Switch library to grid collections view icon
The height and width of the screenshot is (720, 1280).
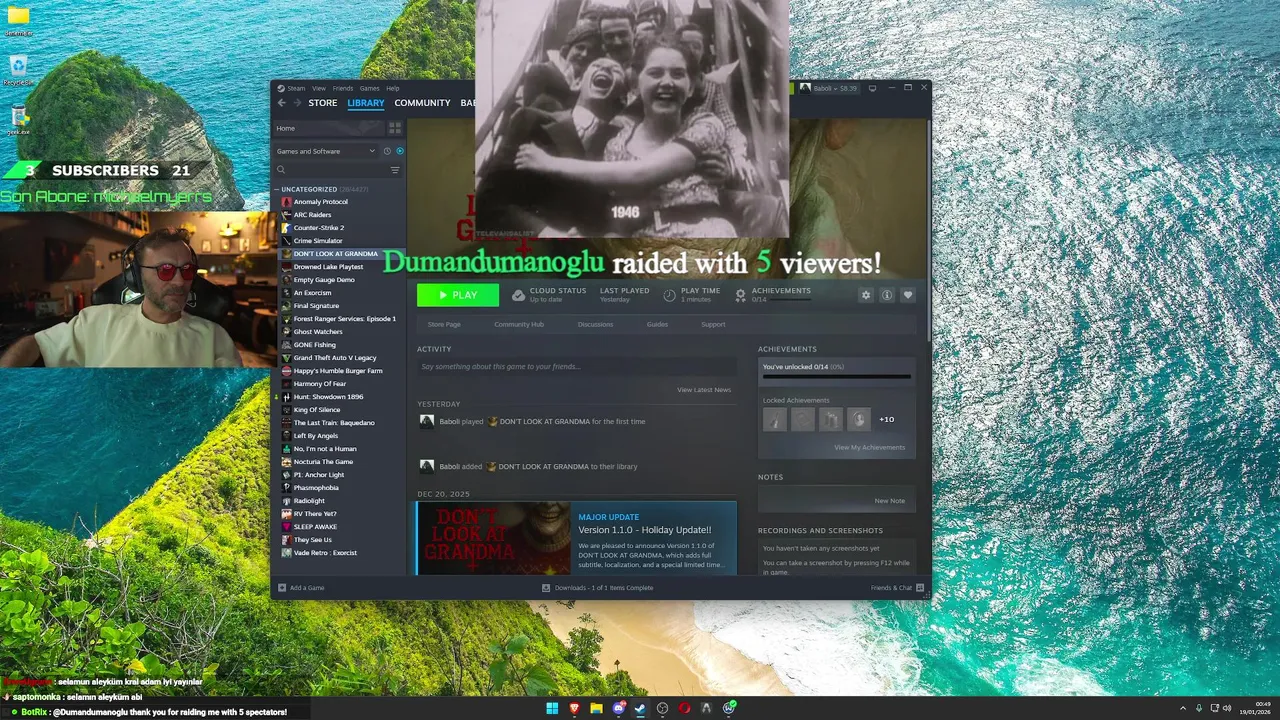[395, 128]
